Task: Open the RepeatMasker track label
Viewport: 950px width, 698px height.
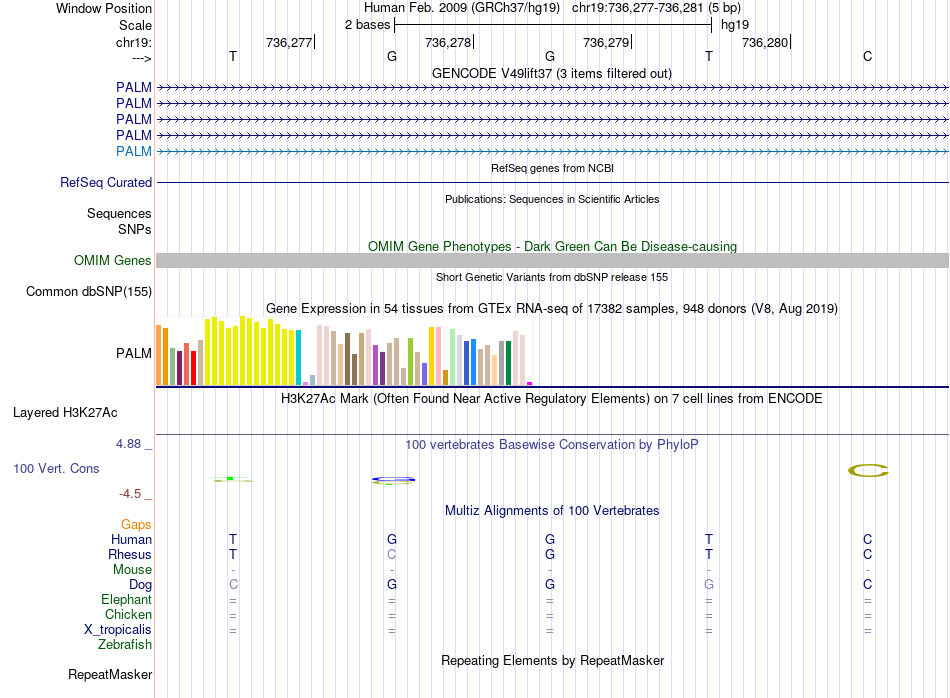Action: pyautogui.click(x=110, y=674)
